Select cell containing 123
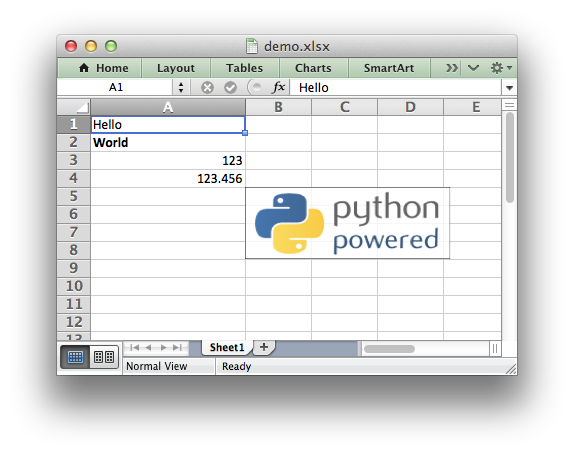Image resolution: width=574 pixels, height=454 pixels. pyautogui.click(x=168, y=160)
